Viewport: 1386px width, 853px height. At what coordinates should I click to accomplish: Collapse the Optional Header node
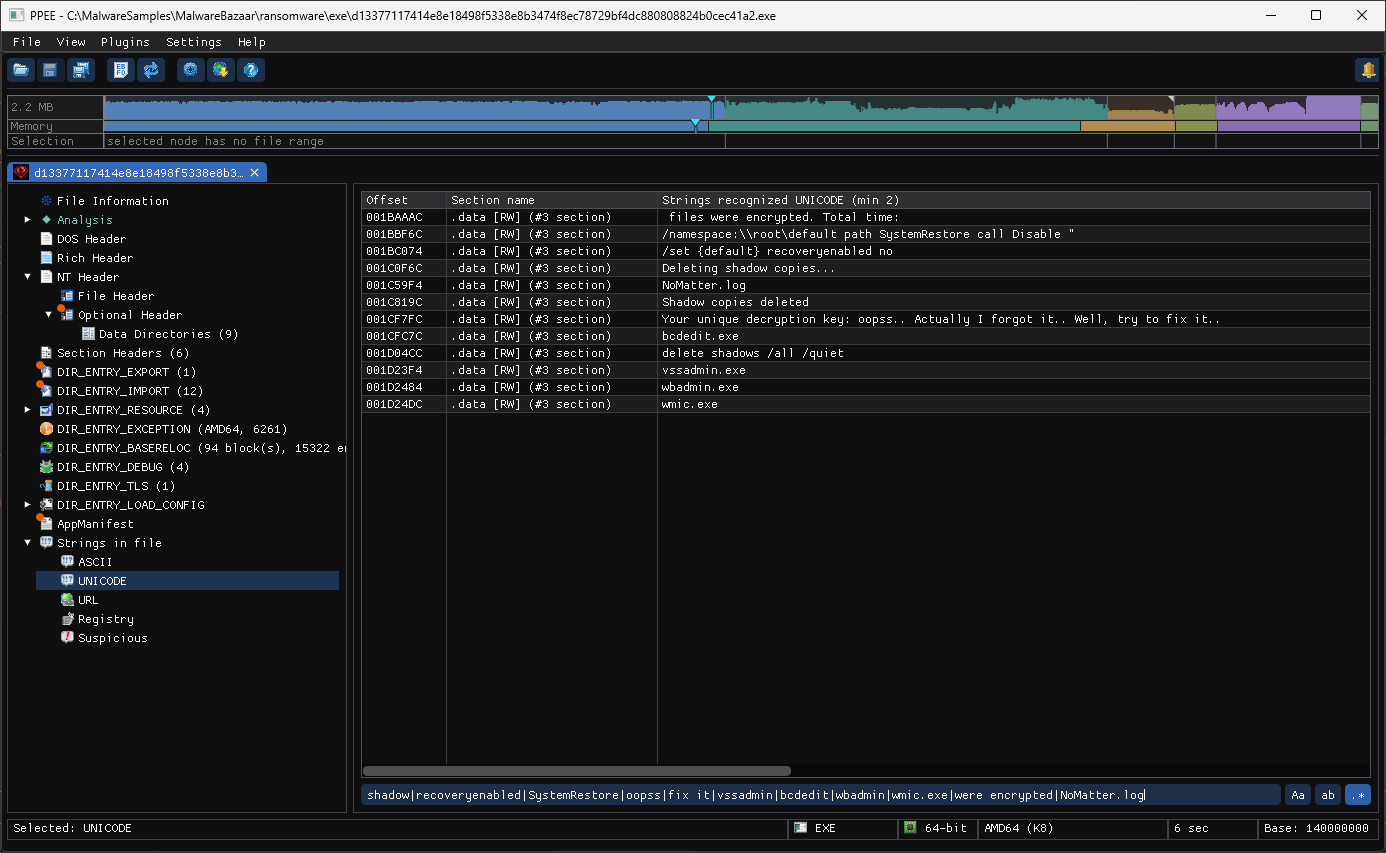coord(49,315)
